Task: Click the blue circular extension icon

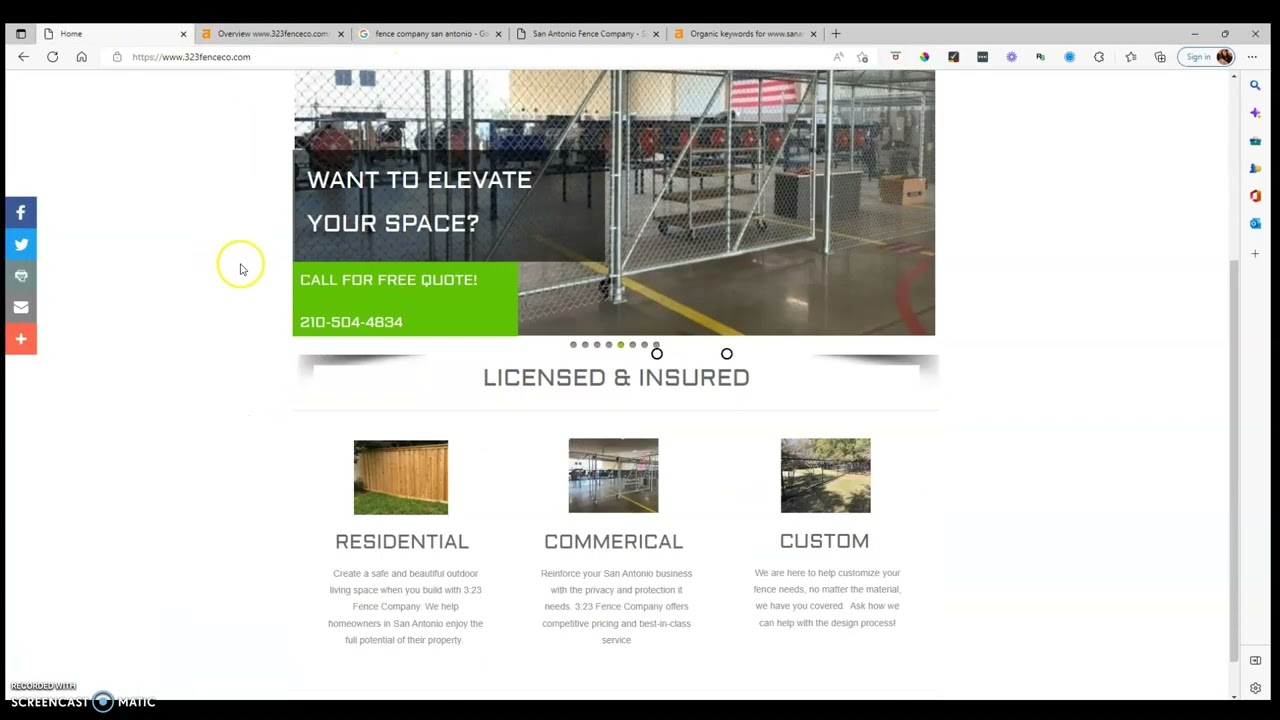Action: [1069, 57]
